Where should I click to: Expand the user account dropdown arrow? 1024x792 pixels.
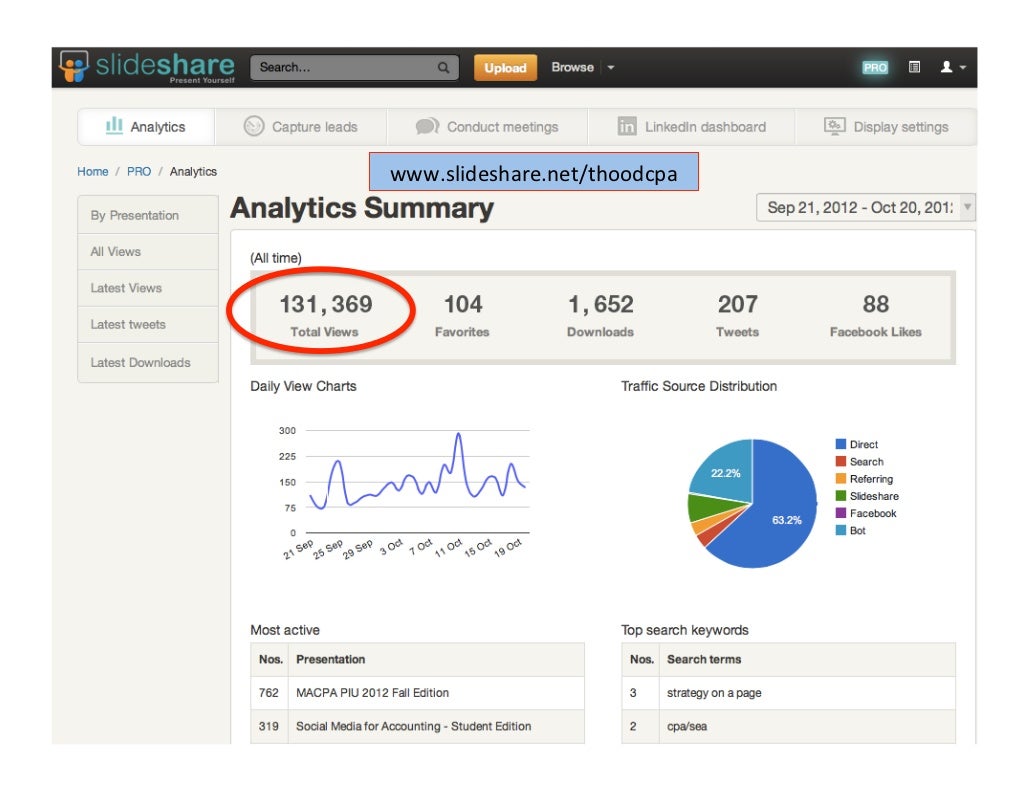point(963,67)
